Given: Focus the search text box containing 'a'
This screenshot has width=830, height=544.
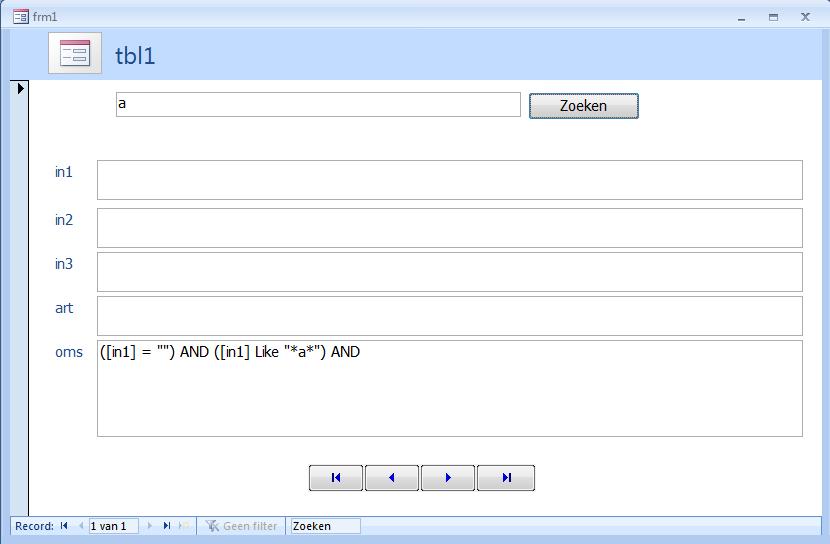Looking at the screenshot, I should 318,104.
